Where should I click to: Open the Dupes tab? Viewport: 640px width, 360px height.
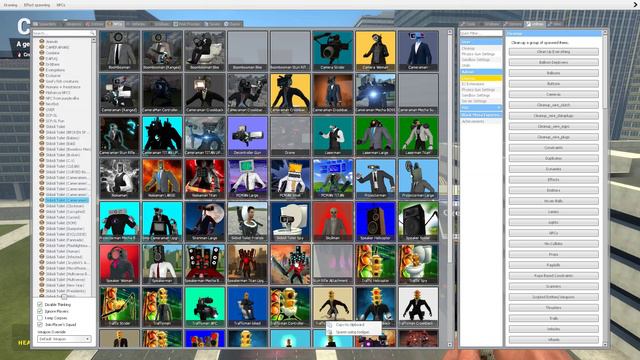click(x=233, y=24)
